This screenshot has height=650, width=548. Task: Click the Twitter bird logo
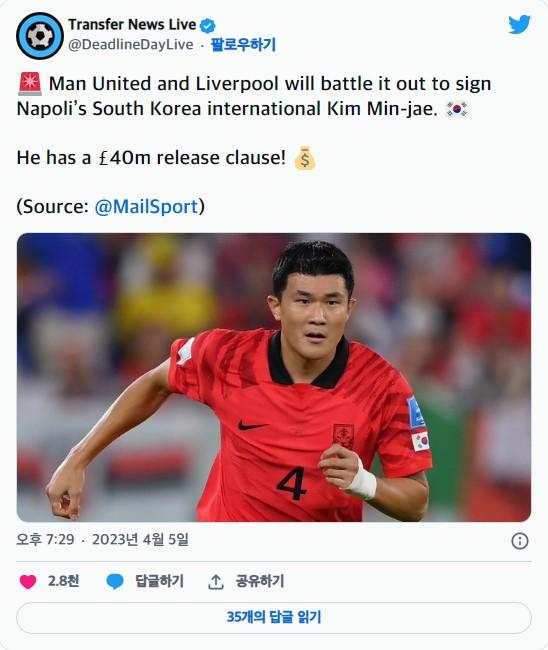(519, 25)
